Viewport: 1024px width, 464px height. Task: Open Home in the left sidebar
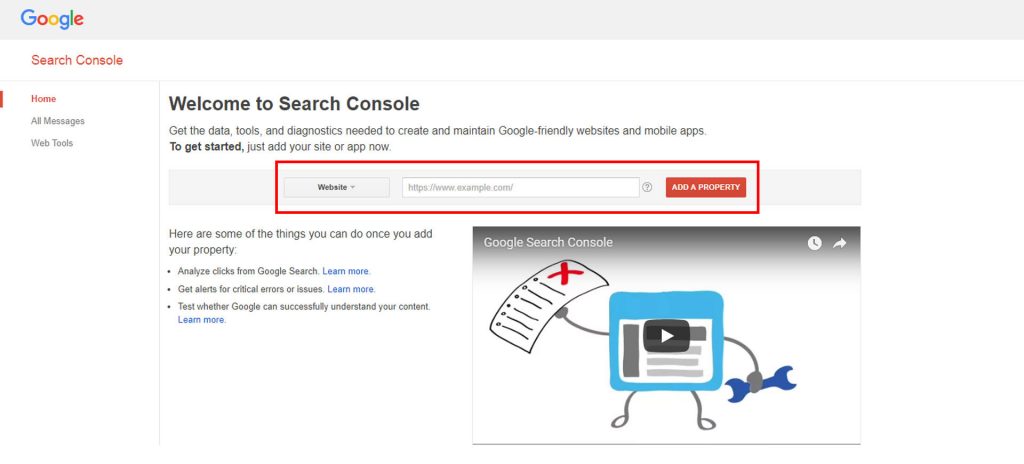(x=43, y=99)
